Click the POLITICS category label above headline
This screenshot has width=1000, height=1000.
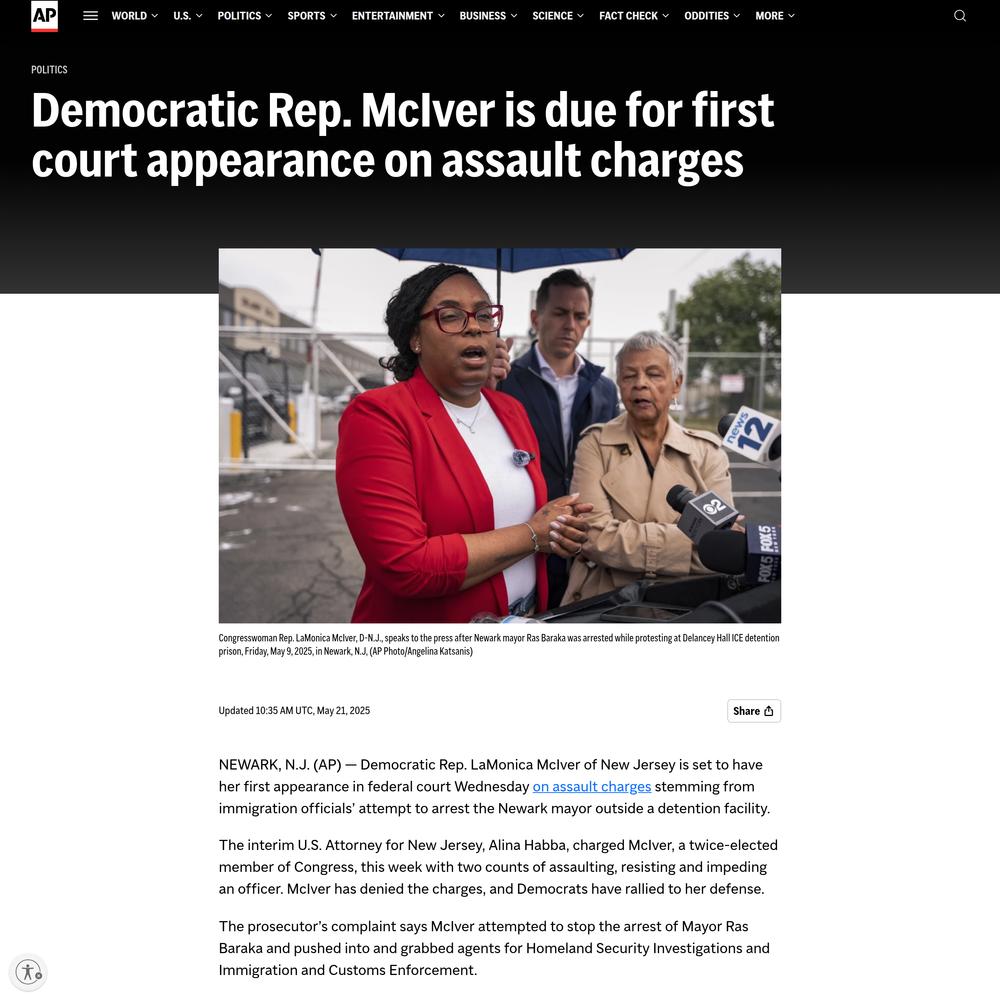49,70
